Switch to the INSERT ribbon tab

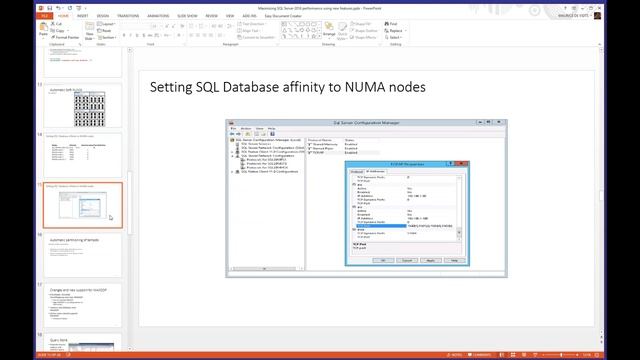coord(82,16)
